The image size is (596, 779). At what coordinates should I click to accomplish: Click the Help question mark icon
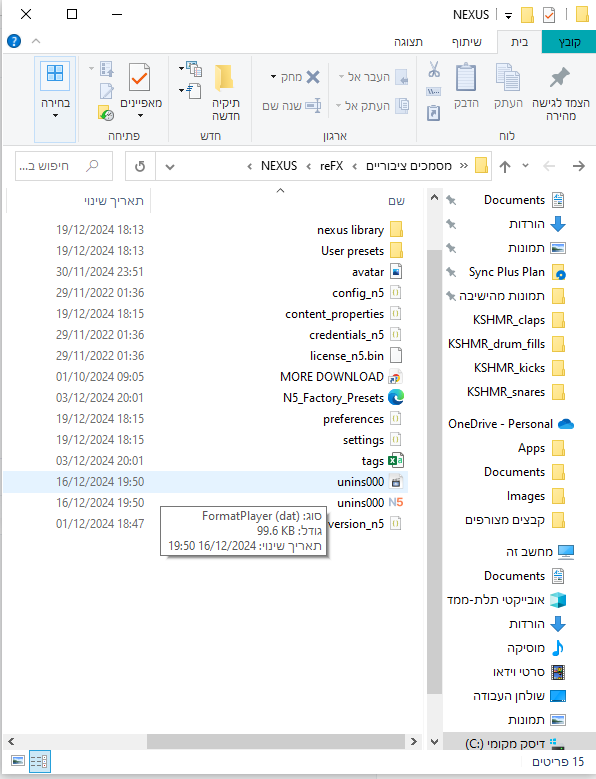(x=14, y=41)
